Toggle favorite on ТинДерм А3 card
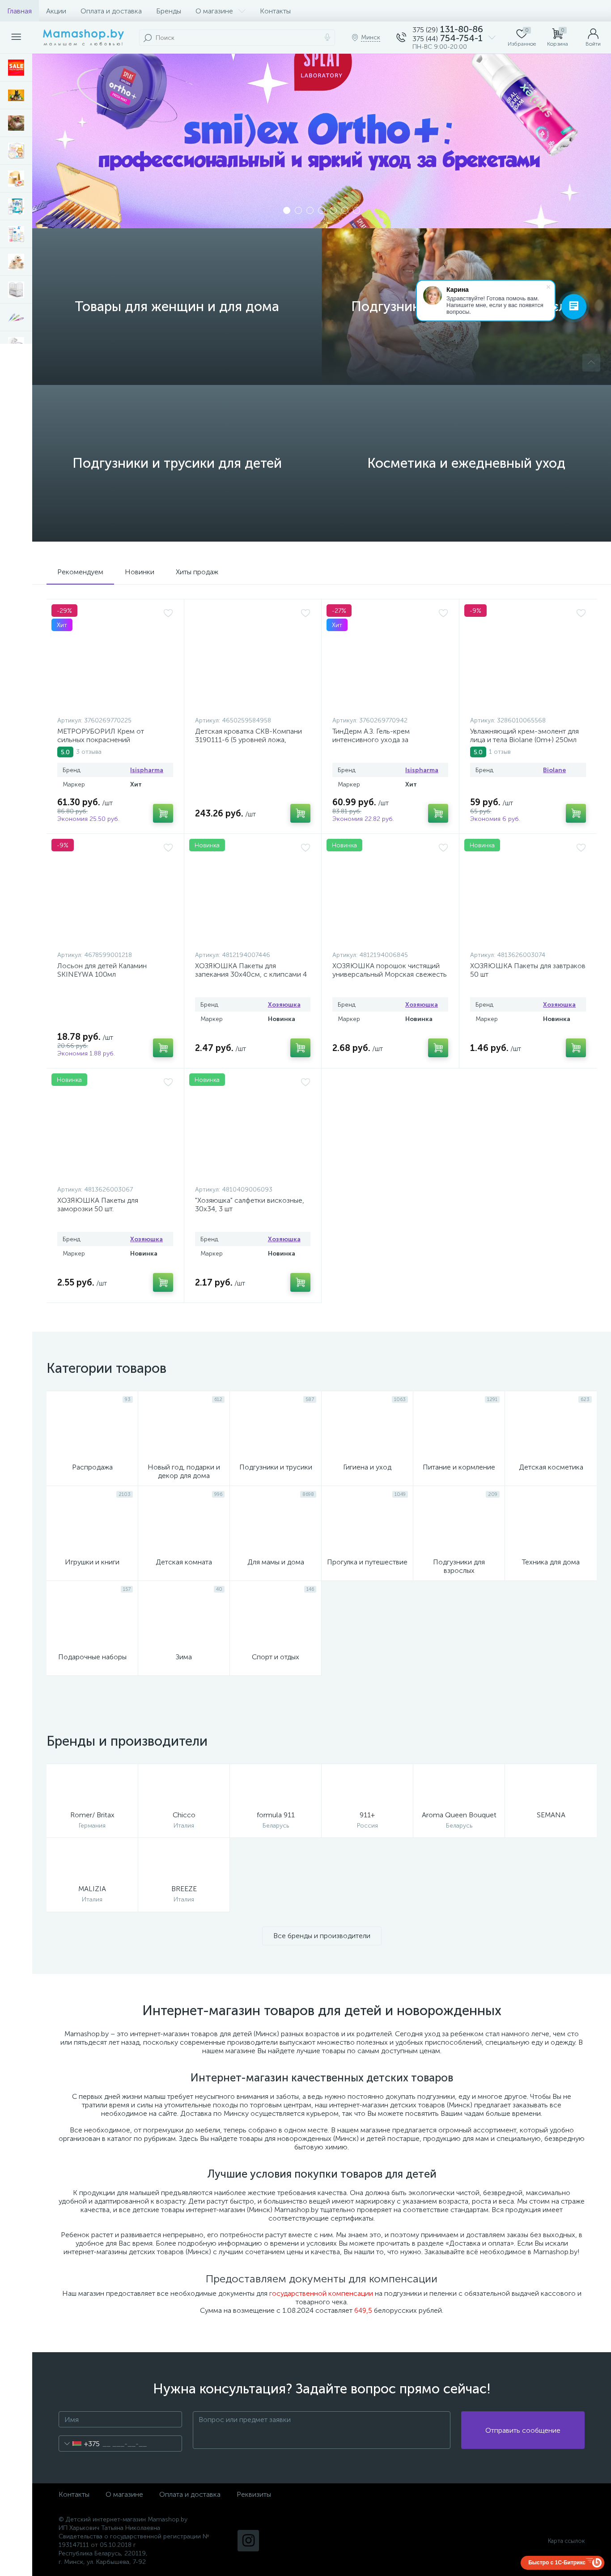 pos(443,613)
